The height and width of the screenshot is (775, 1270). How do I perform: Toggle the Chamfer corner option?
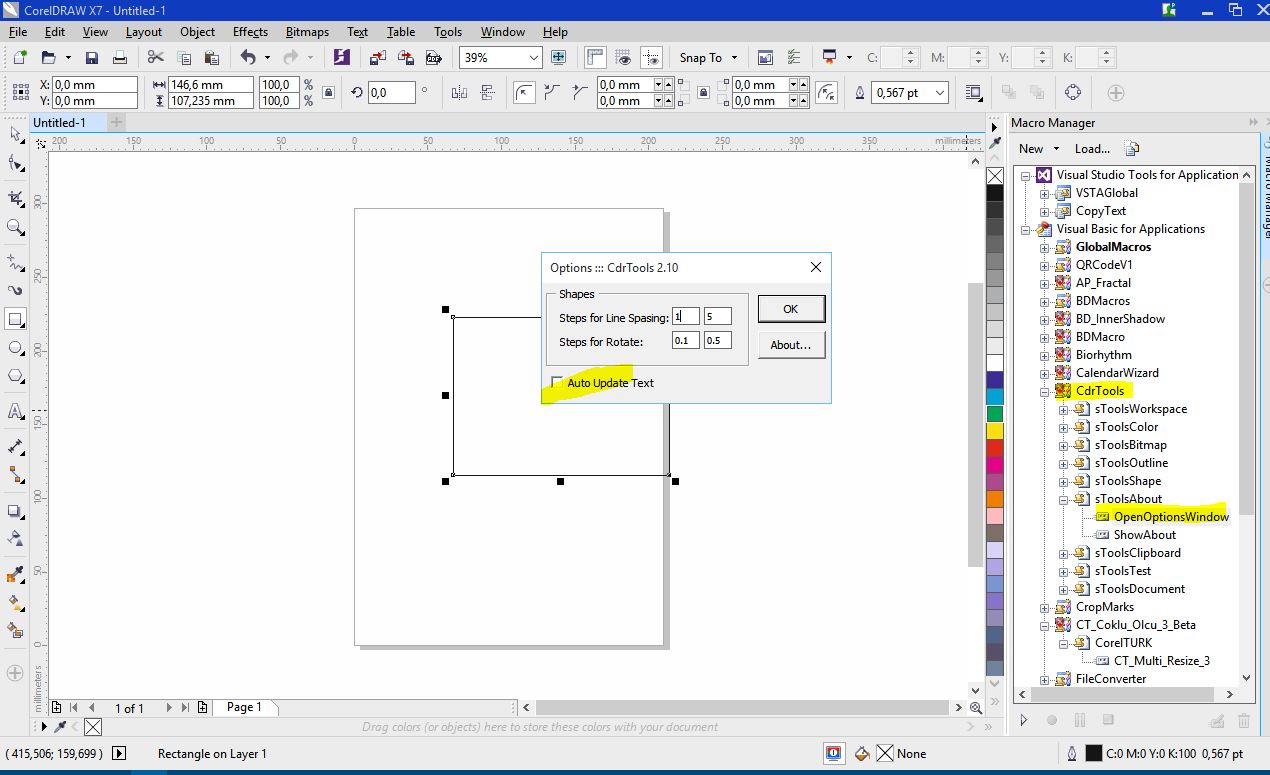(580, 93)
